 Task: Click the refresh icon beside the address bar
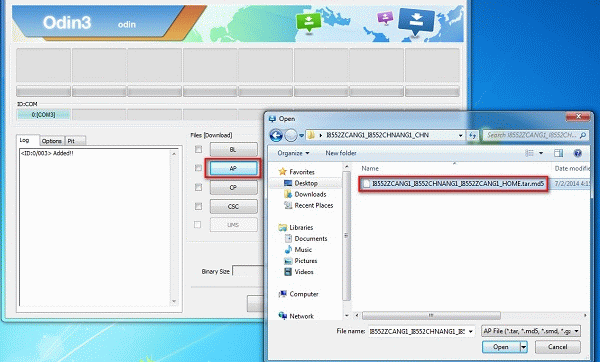473,135
